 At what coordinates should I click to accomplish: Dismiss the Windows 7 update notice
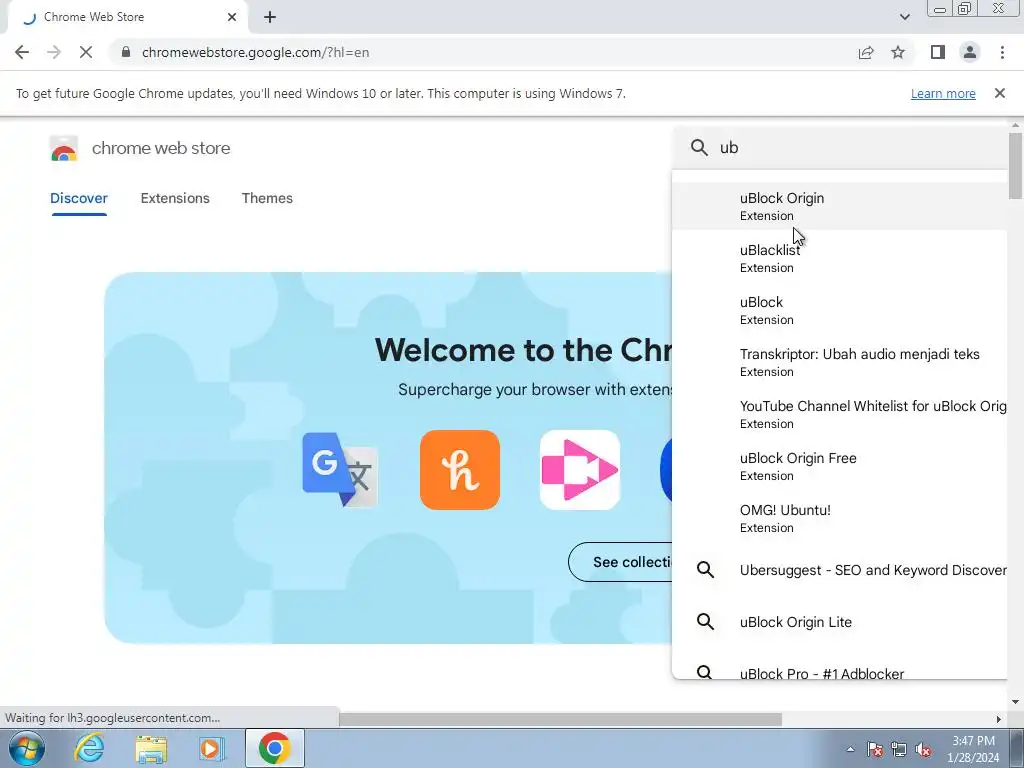click(999, 93)
